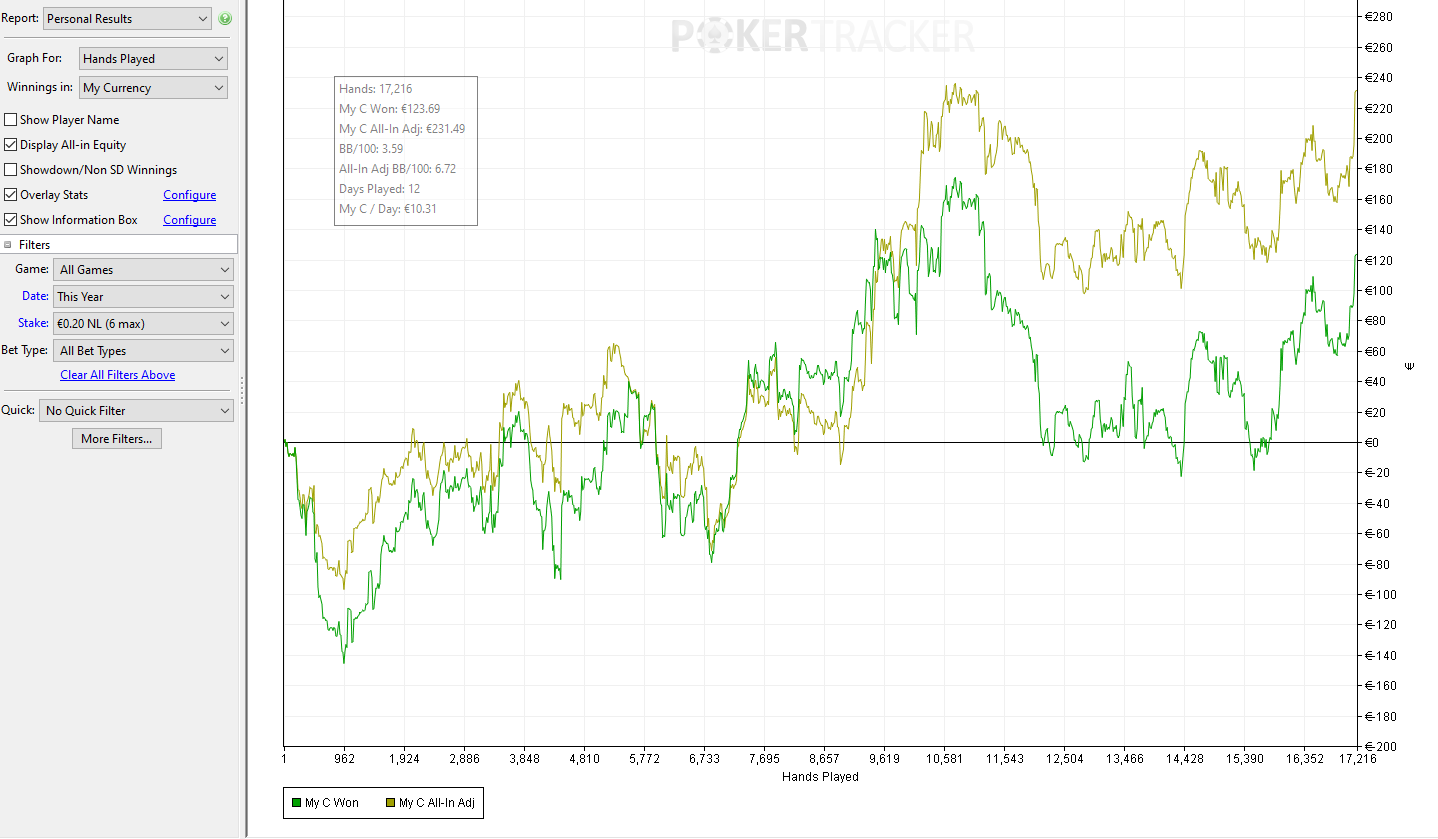Screen dimensions: 1438x839
Task: Click Clear All Filters Above link
Action: coord(117,375)
